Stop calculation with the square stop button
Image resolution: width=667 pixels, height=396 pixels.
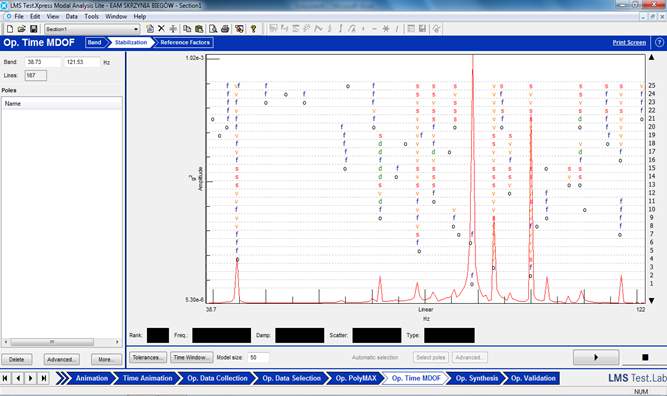(x=644, y=357)
